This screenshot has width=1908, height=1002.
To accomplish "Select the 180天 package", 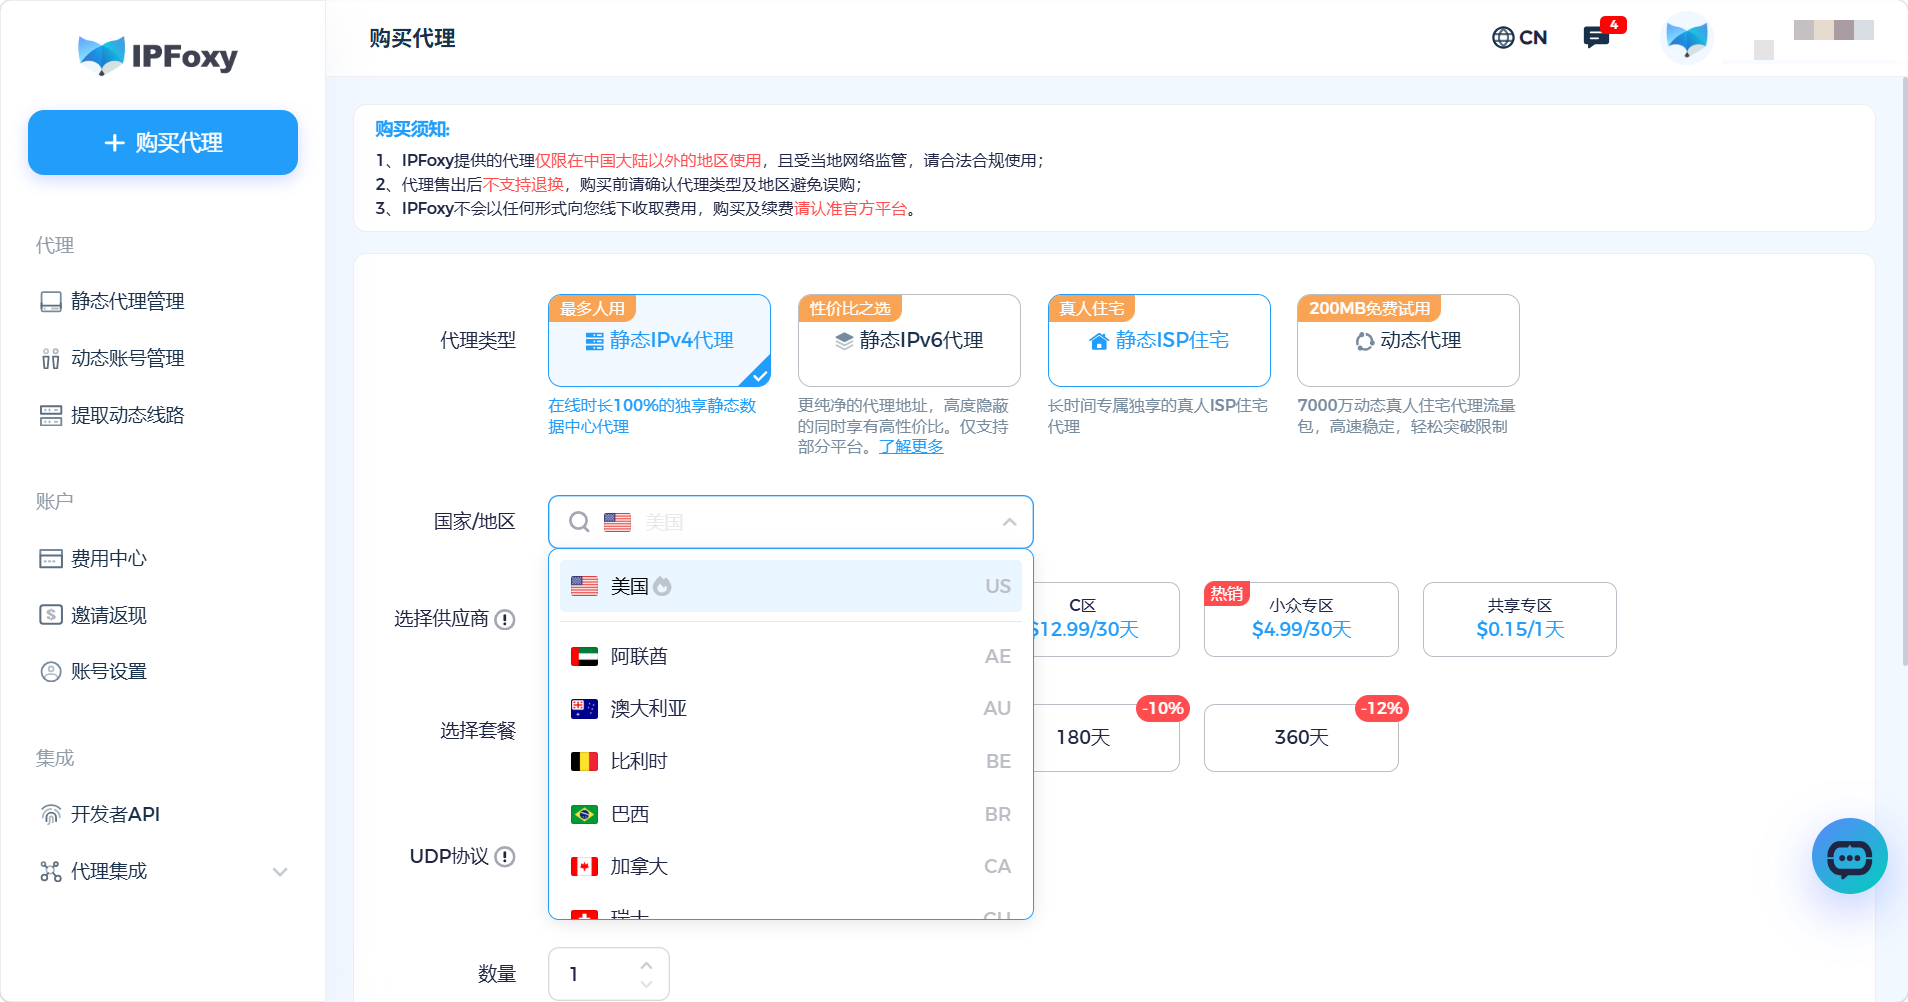I will [x=1106, y=738].
